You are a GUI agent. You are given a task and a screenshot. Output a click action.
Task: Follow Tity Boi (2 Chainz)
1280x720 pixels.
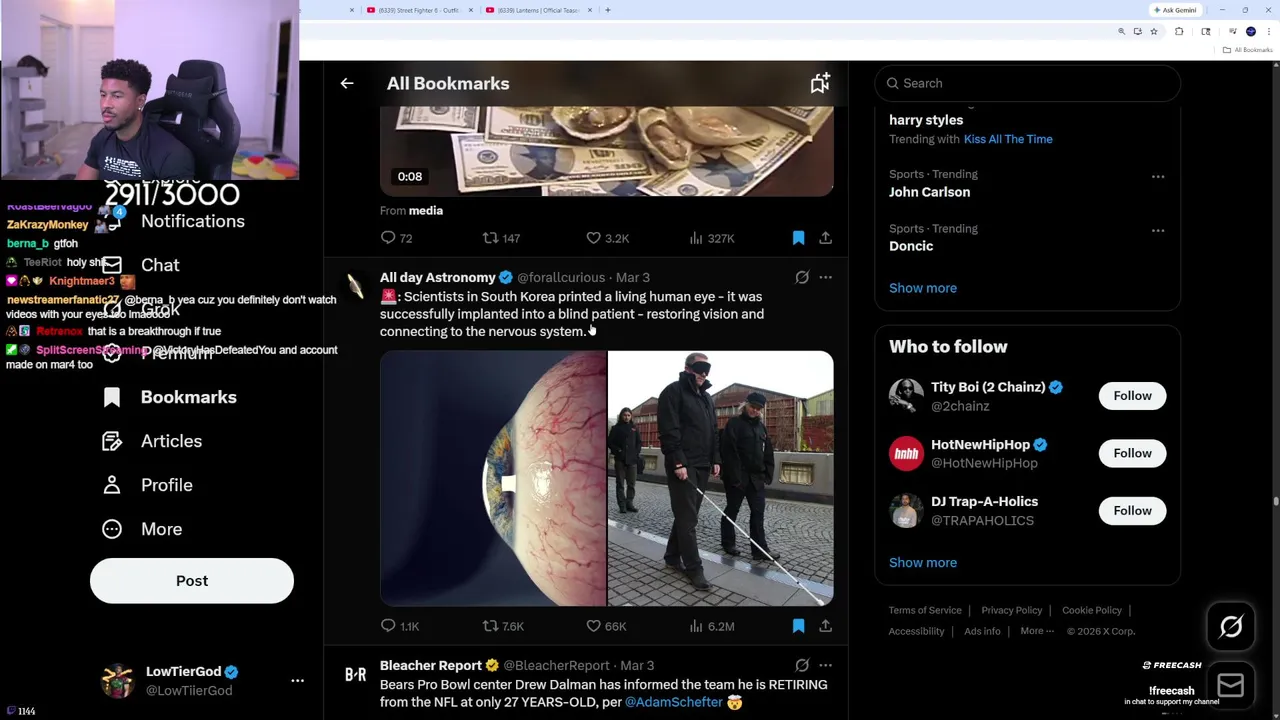(x=1132, y=396)
